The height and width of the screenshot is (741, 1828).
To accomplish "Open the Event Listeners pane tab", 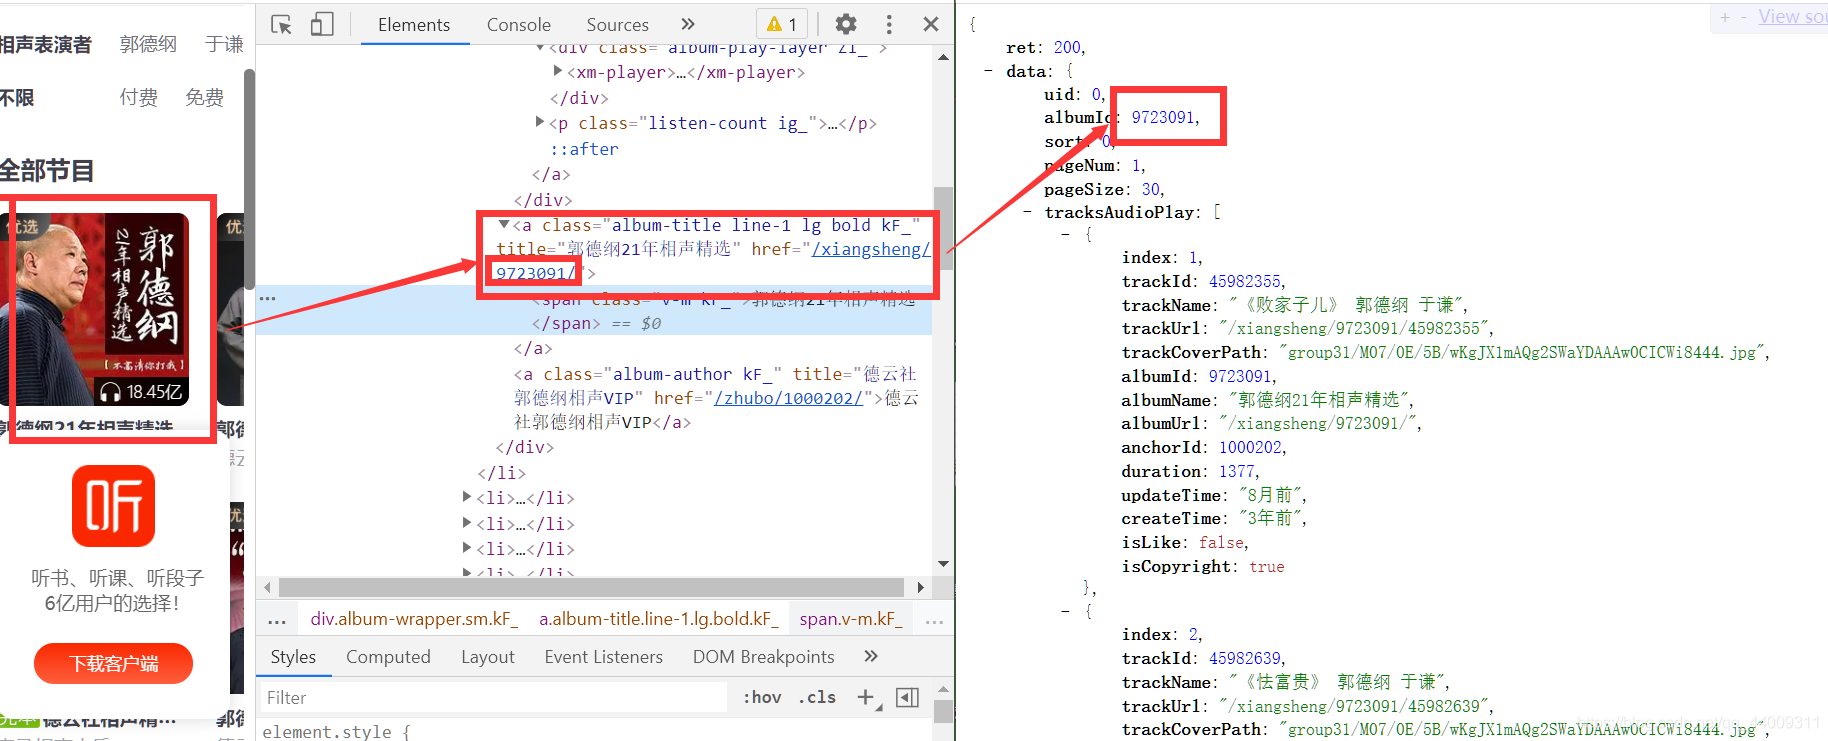I will point(604,656).
